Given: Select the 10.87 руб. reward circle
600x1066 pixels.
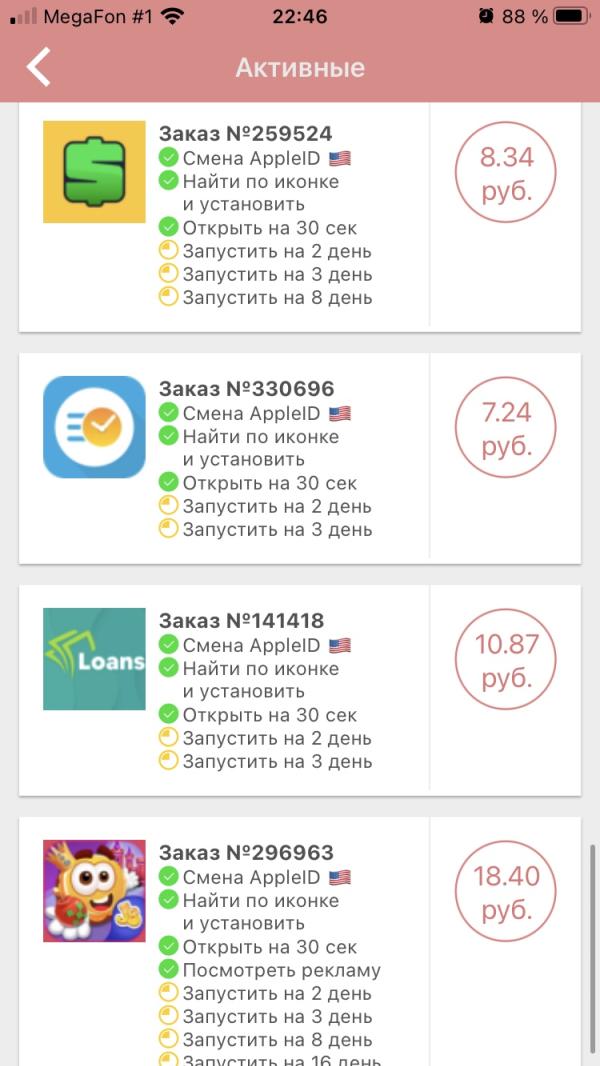Looking at the screenshot, I should point(506,659).
